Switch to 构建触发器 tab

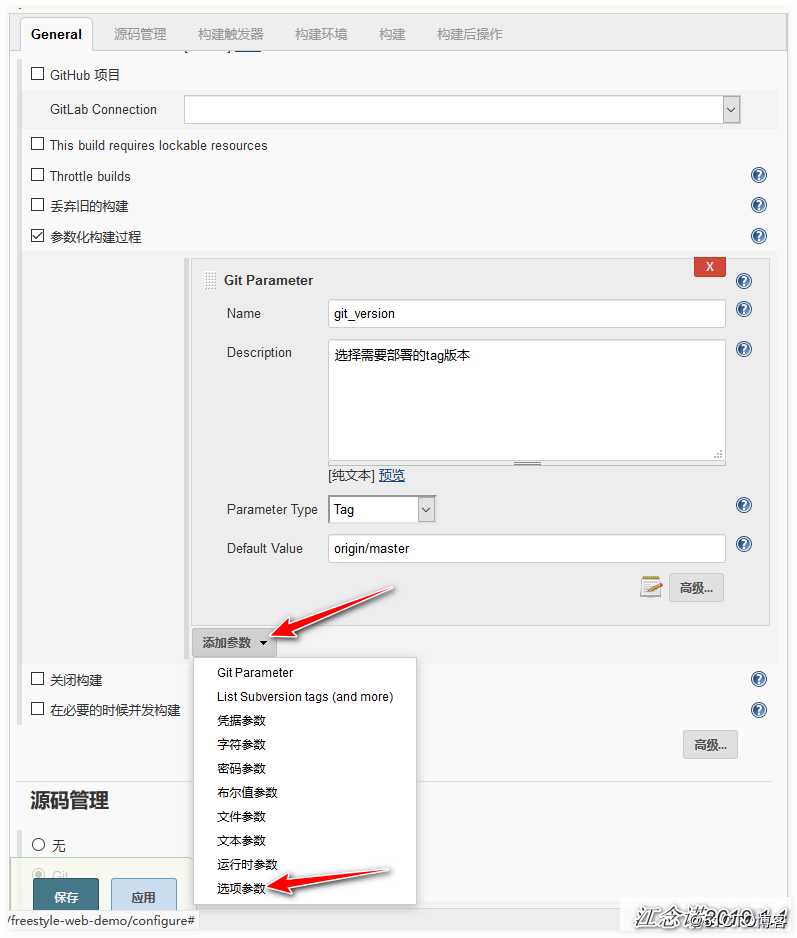(230, 34)
